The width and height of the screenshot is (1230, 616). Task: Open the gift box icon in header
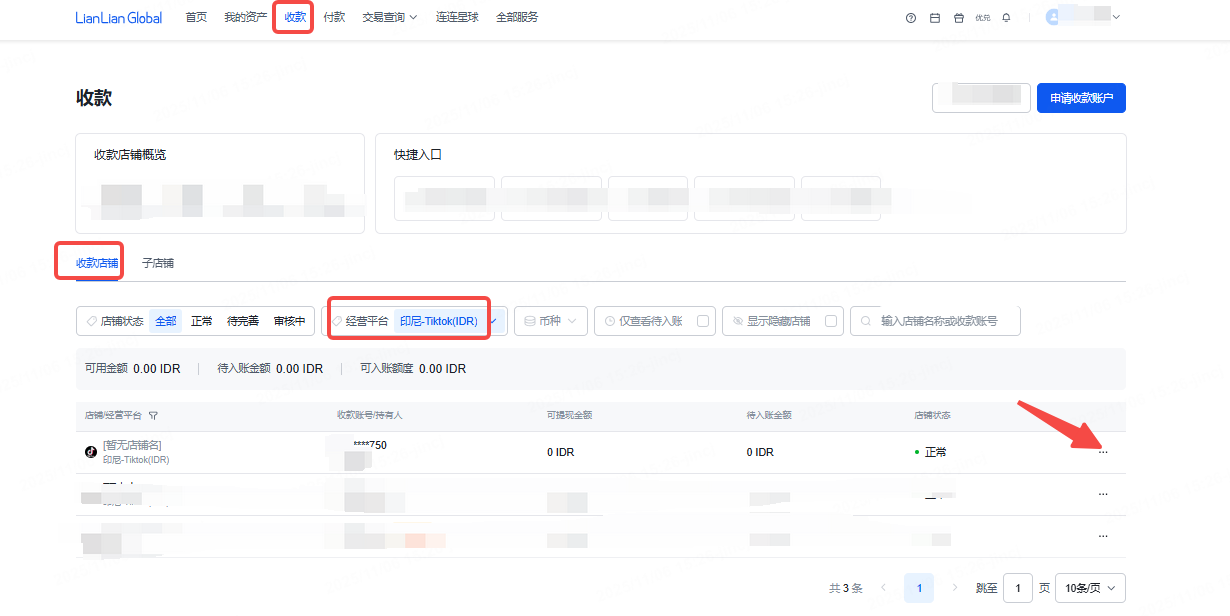pyautogui.click(x=958, y=18)
